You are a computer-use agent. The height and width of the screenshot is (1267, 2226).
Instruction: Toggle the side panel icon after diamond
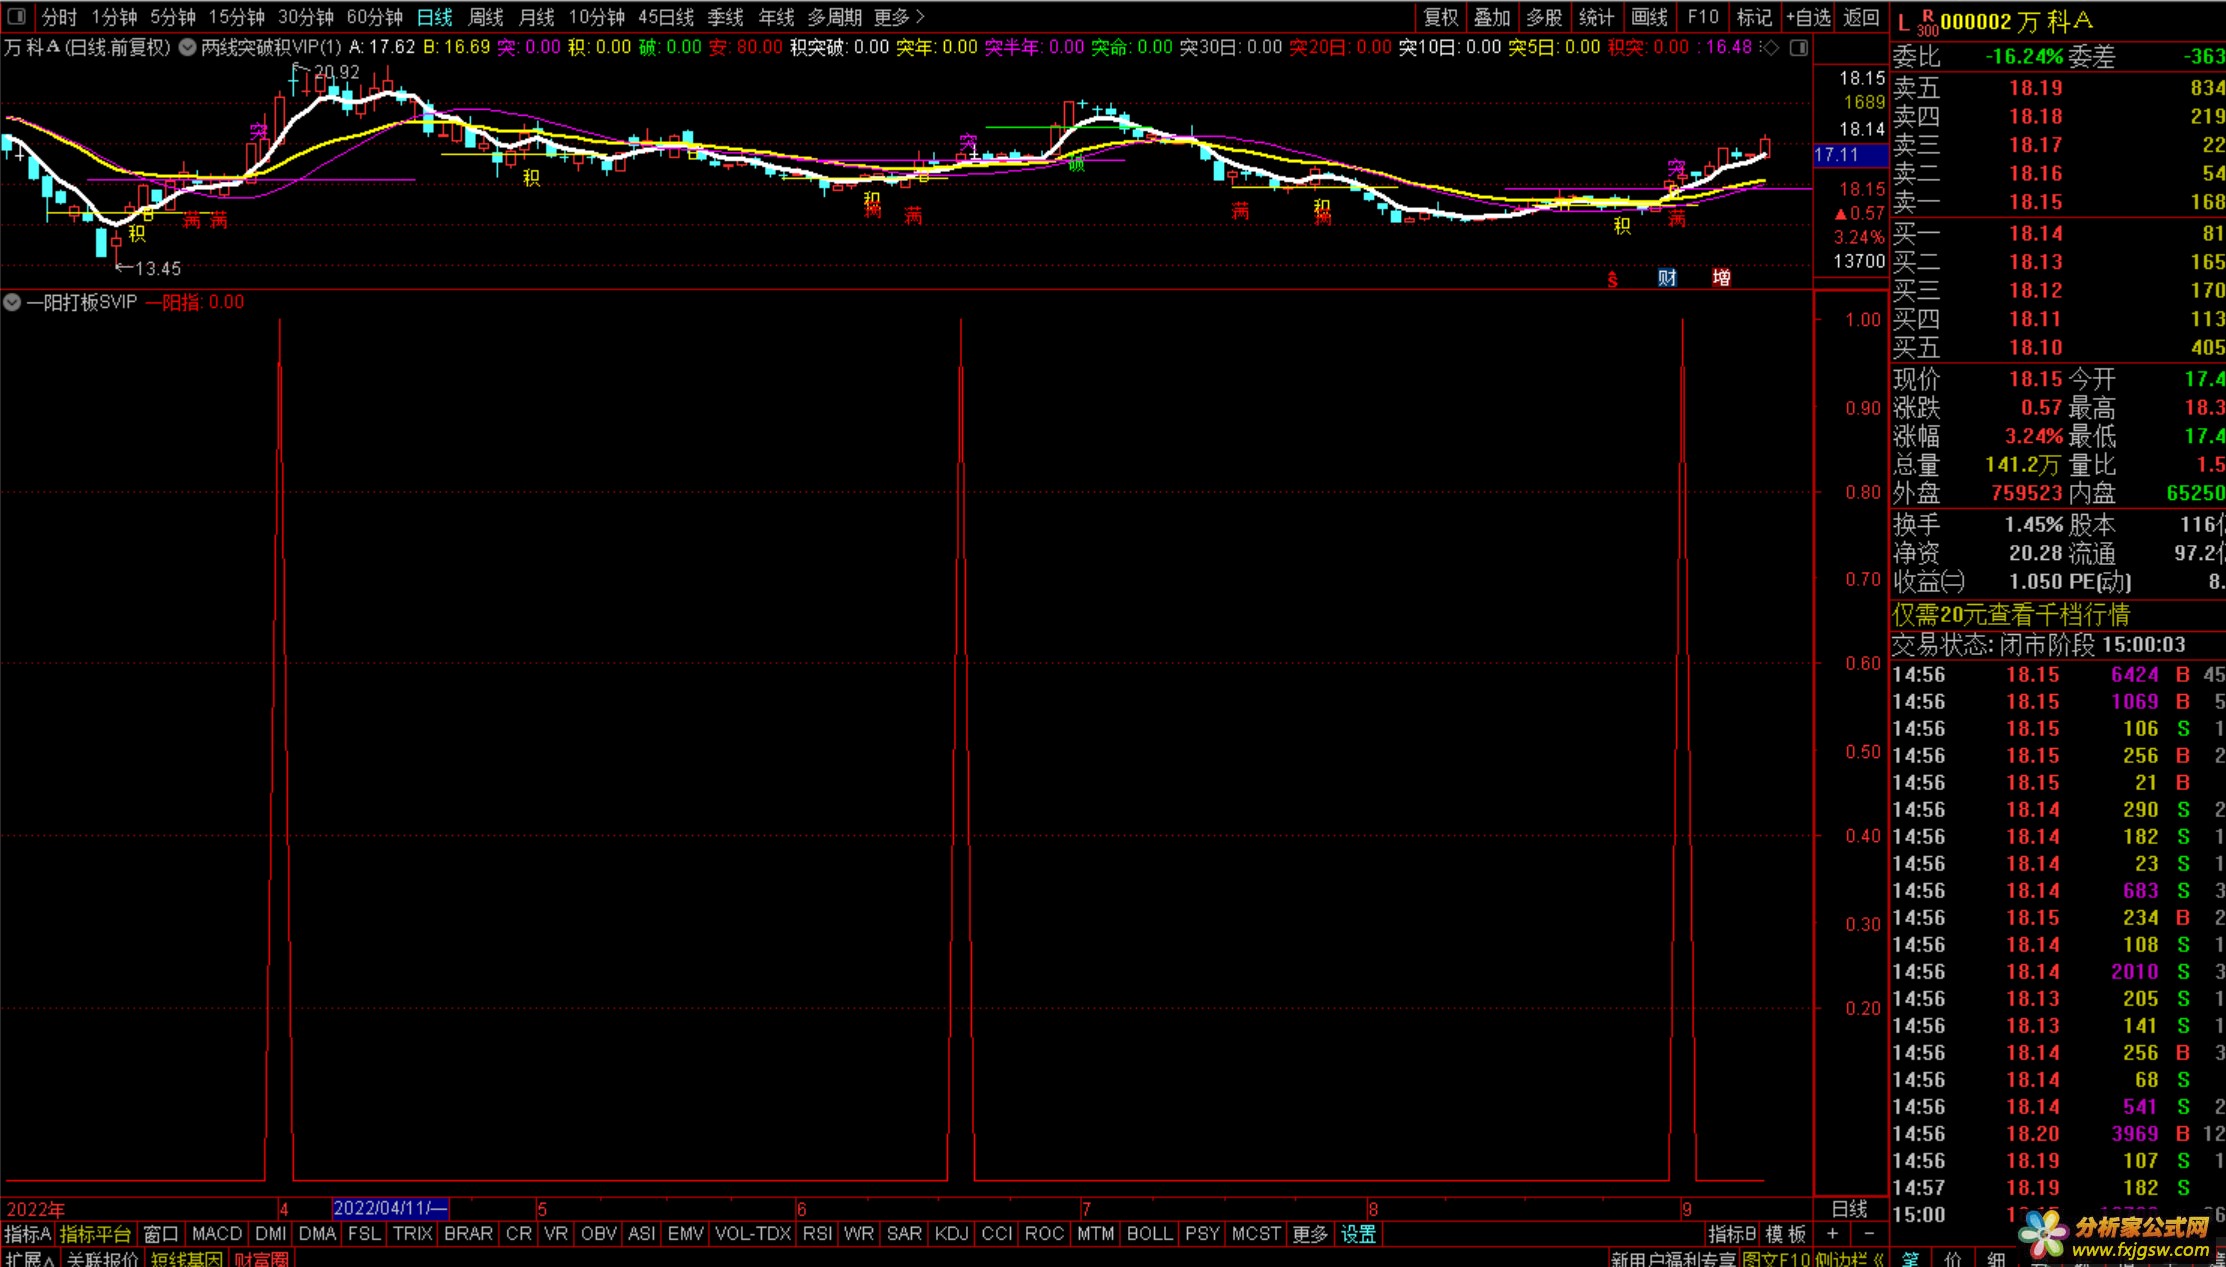[x=1798, y=47]
